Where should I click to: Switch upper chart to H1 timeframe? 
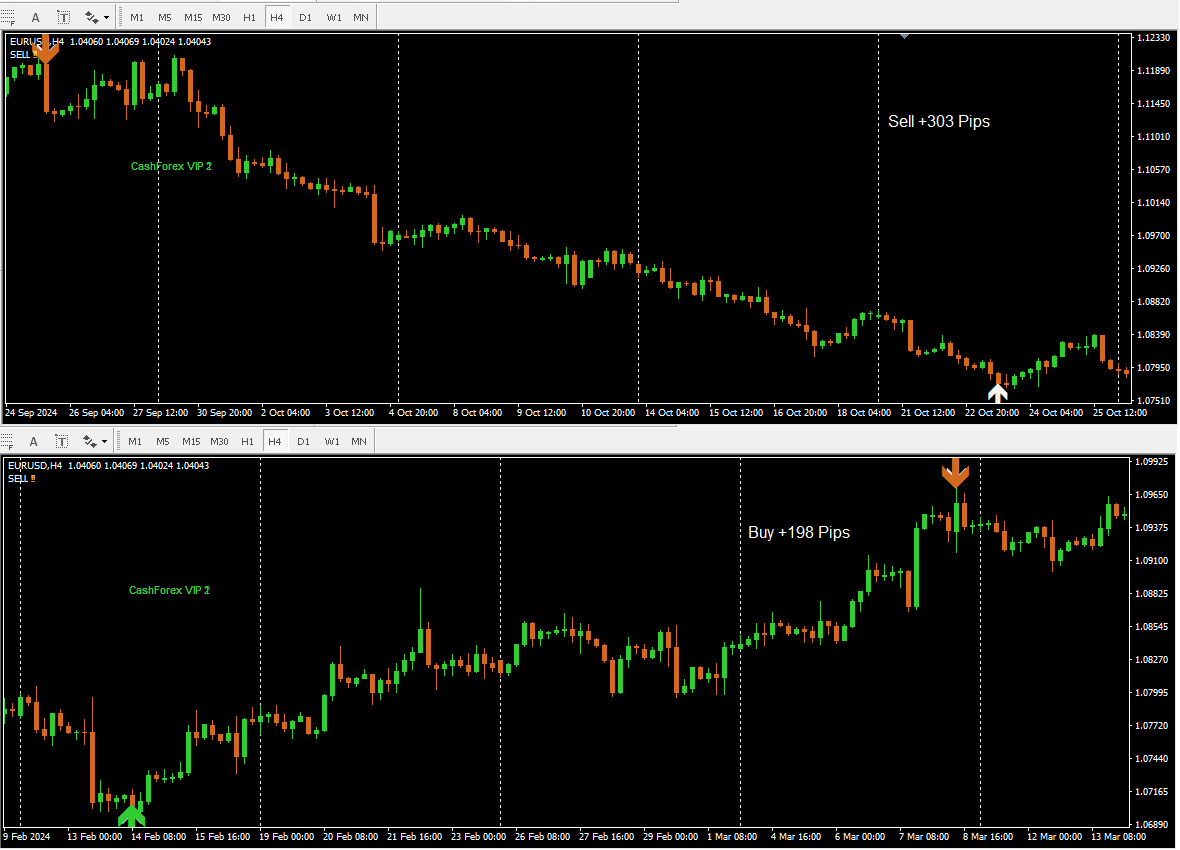point(249,17)
